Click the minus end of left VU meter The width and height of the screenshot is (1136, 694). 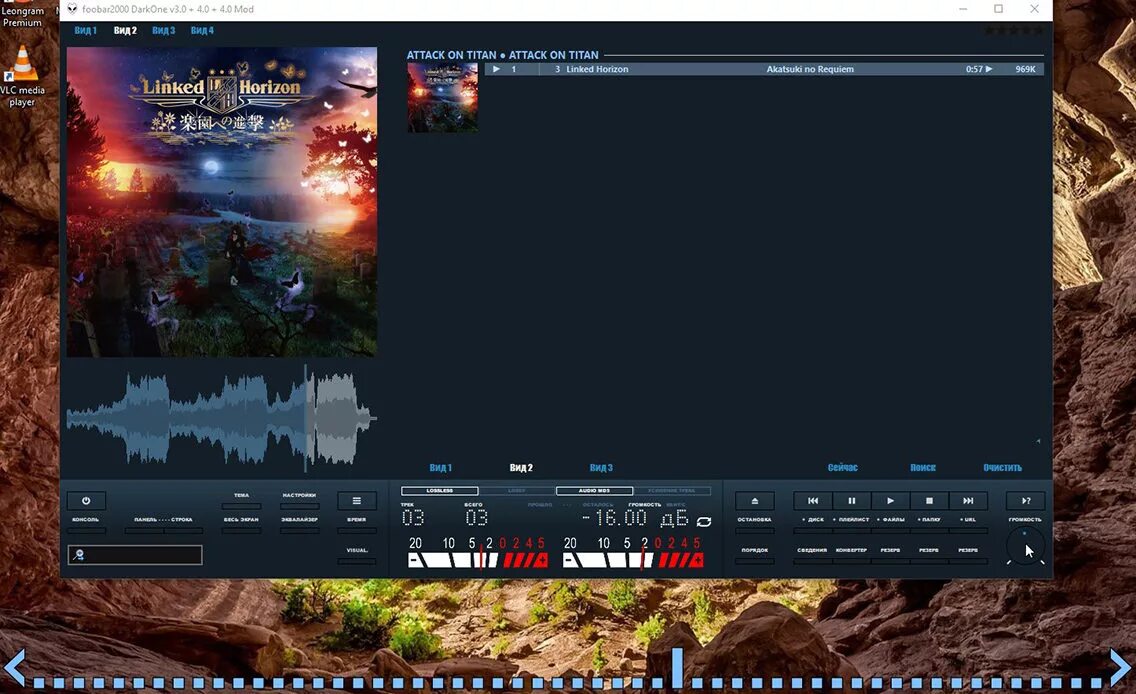tap(414, 560)
